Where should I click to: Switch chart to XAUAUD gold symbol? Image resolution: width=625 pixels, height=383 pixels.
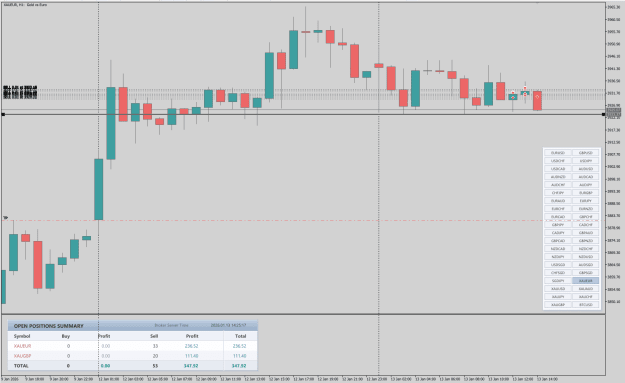pos(585,289)
